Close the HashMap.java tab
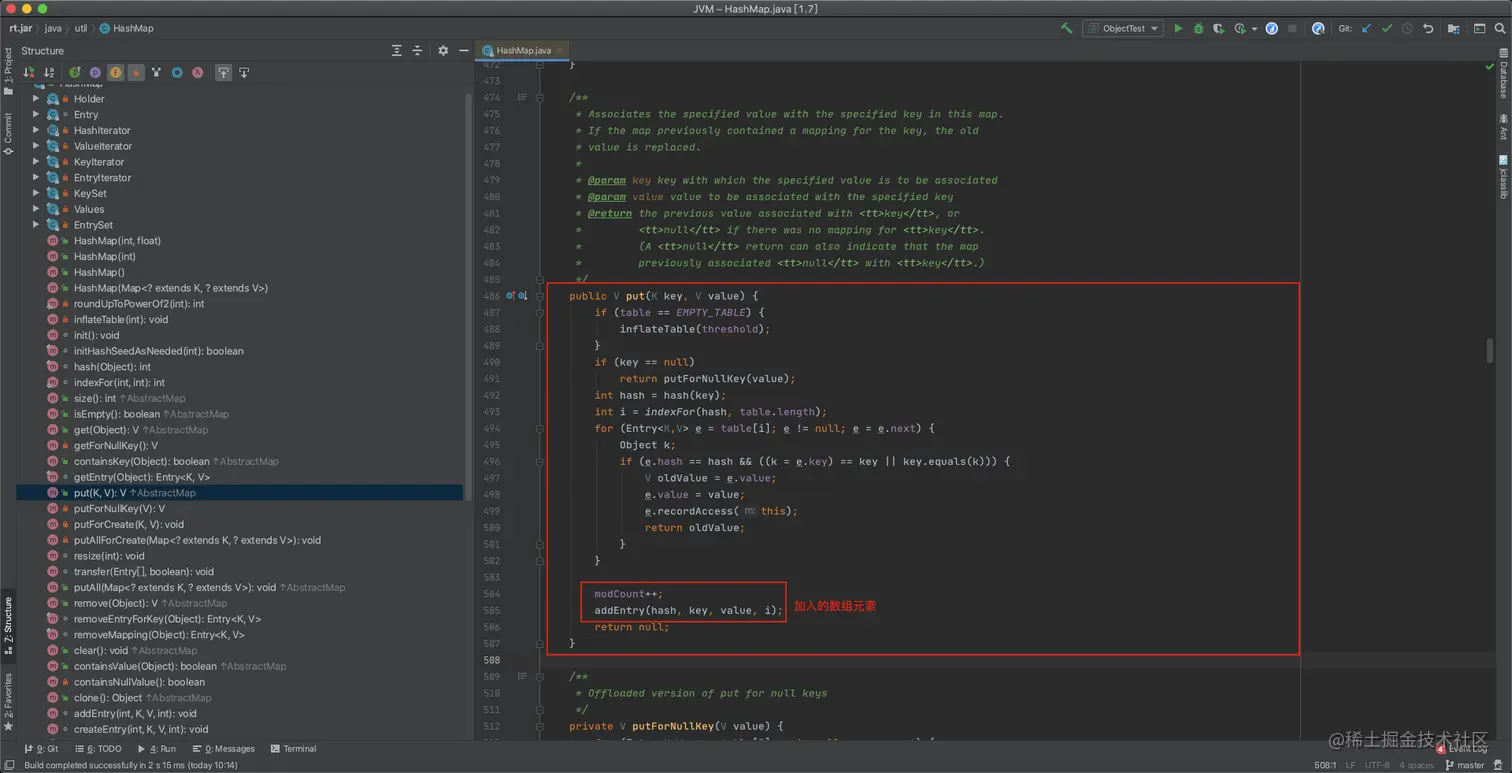The width and height of the screenshot is (1512, 773). click(561, 50)
